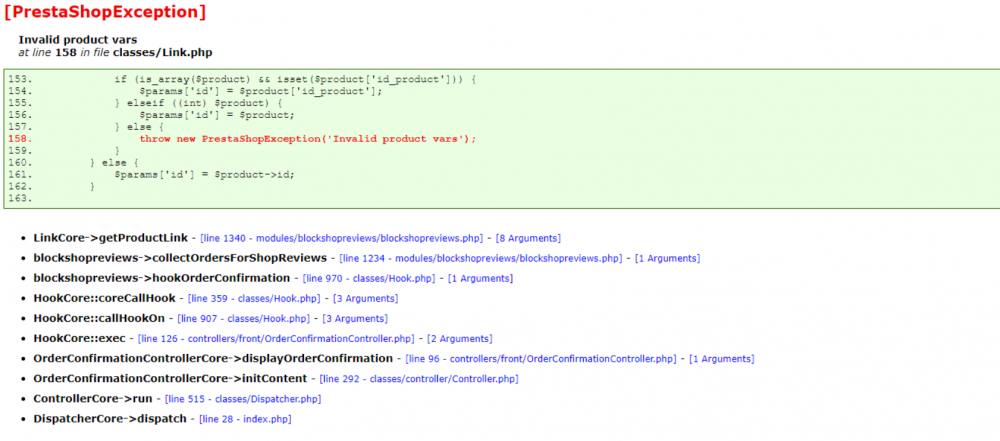Click OrderConfirmationControllerCore->displayOrderConfirmation text
This screenshot has width=1000, height=441.
(213, 359)
